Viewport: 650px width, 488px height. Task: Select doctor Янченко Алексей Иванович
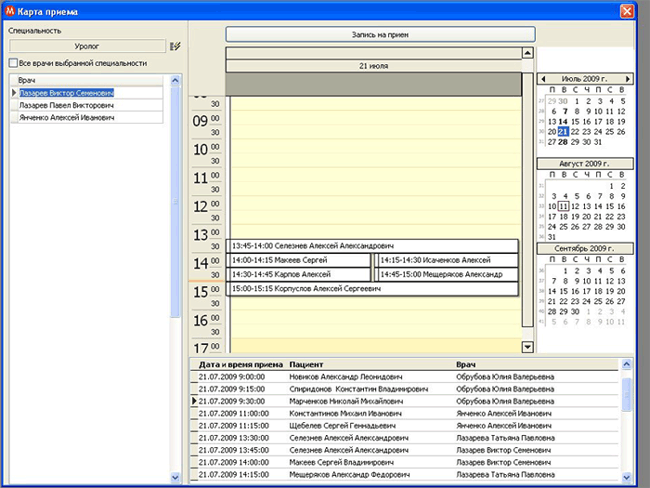pos(66,117)
